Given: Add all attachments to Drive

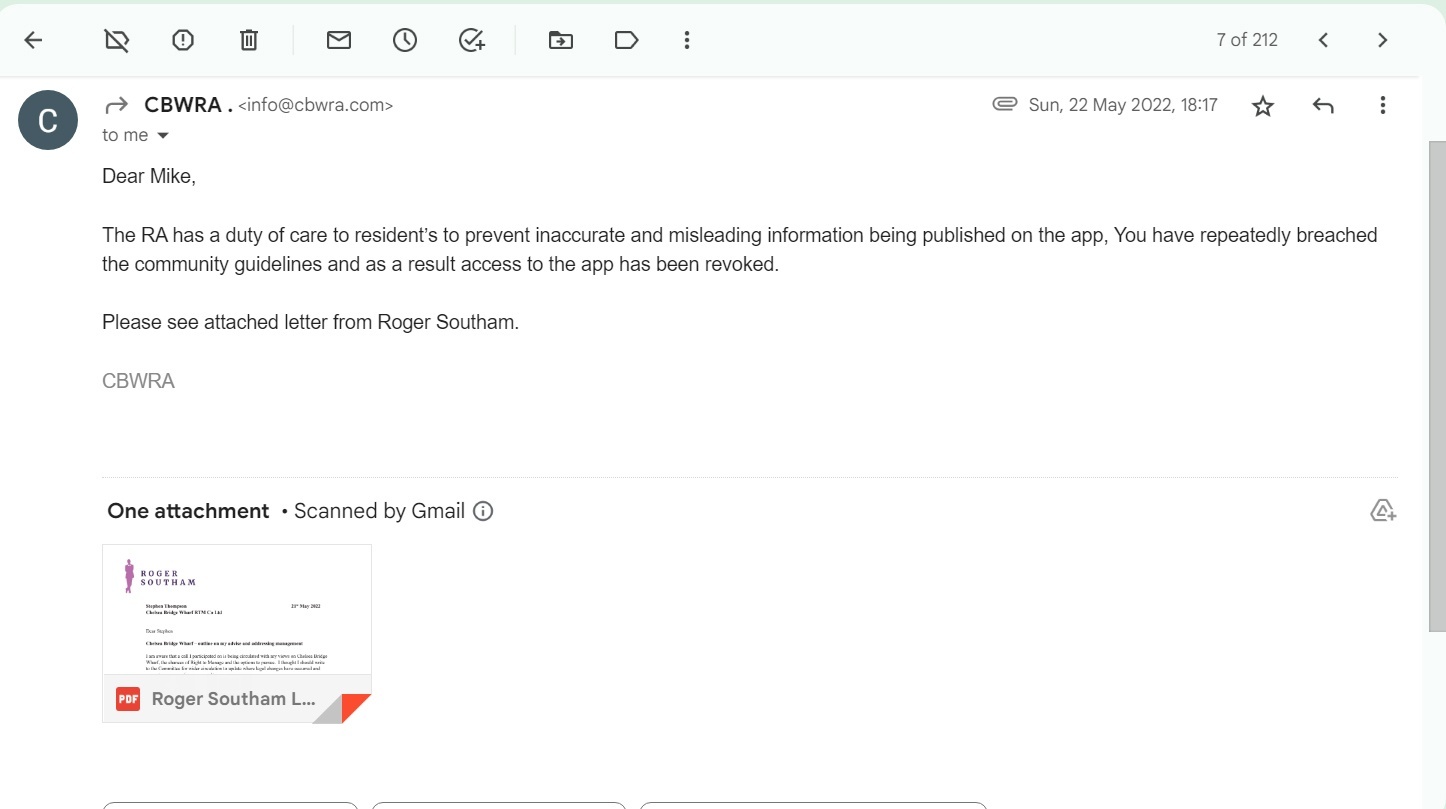Looking at the screenshot, I should pyautogui.click(x=1382, y=511).
